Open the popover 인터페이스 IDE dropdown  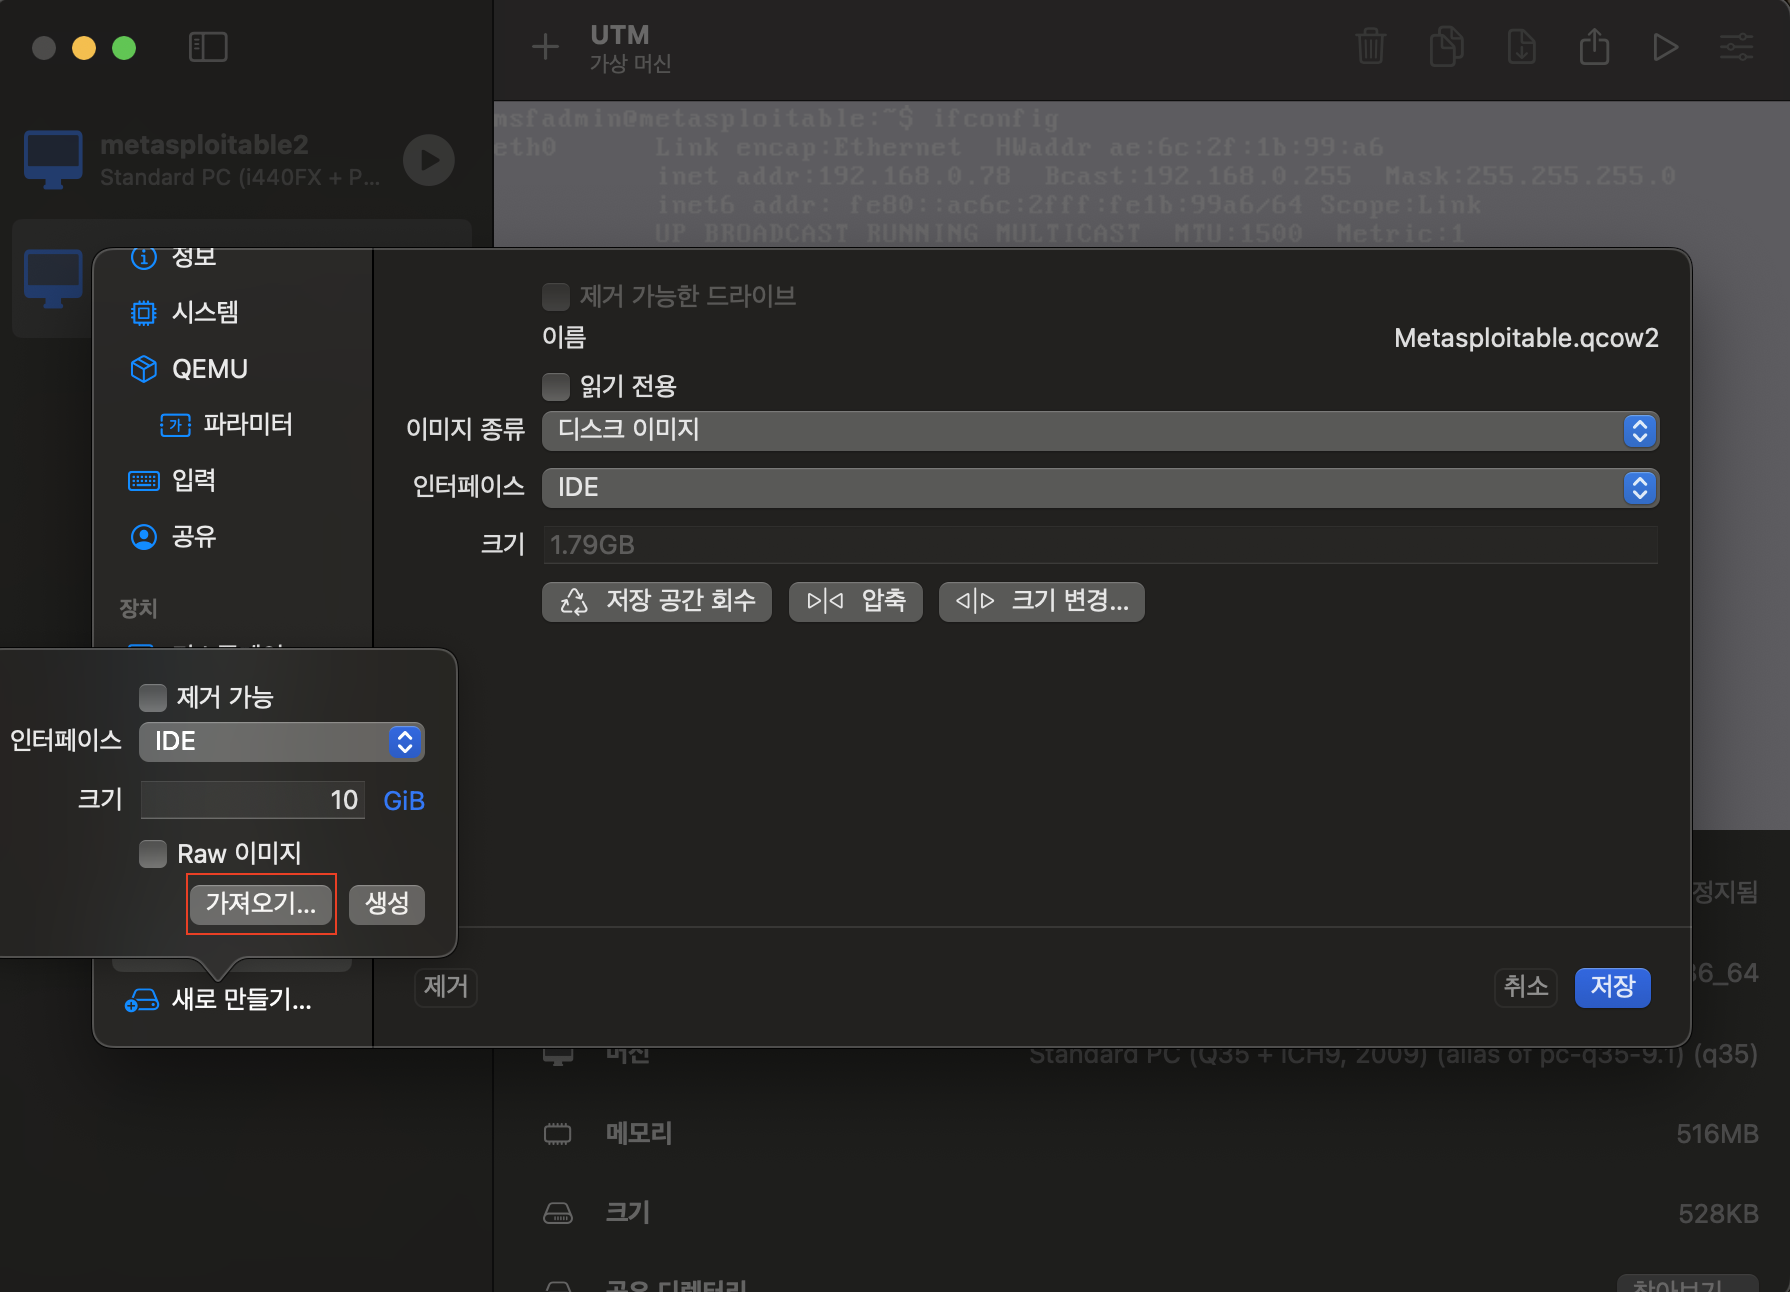pos(282,742)
